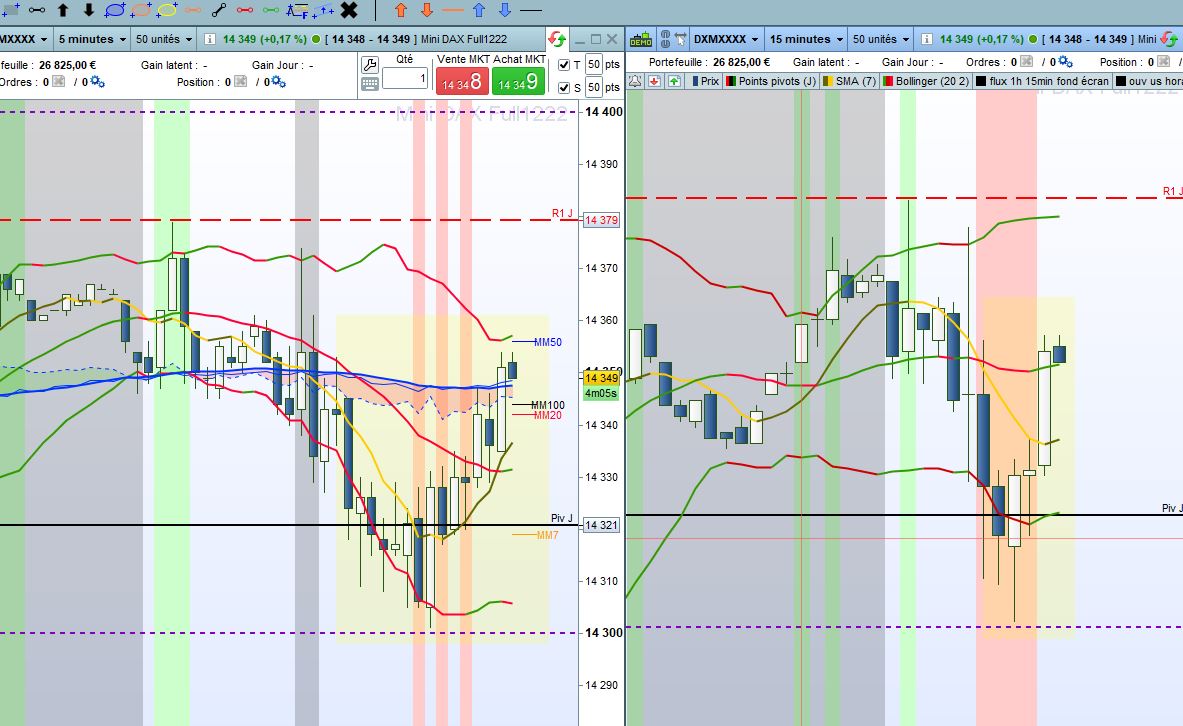Select the black diagonal line tool
The height and width of the screenshot is (726, 1183).
pyautogui.click(x=219, y=11)
